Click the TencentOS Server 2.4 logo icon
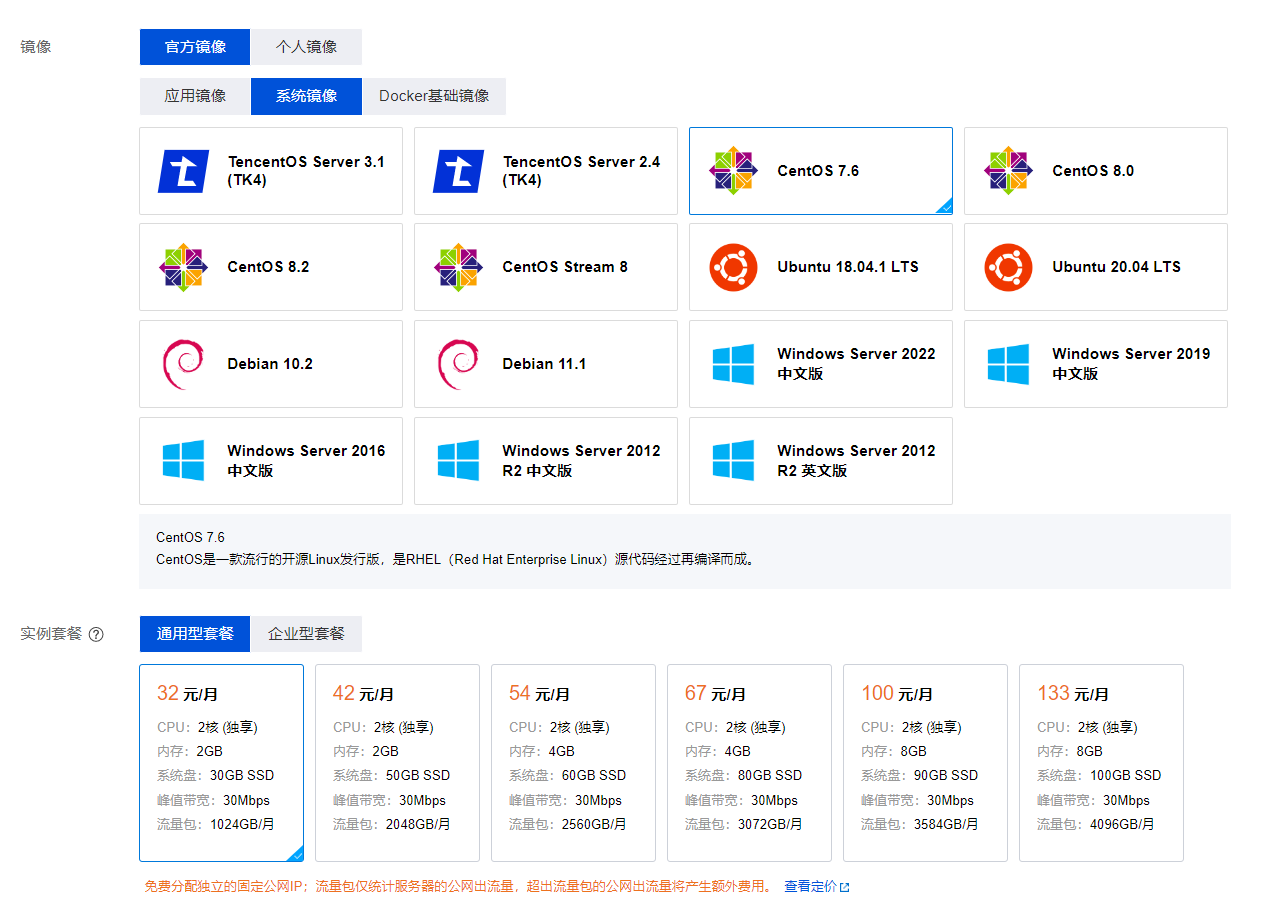Screen dimensions: 1267x909 coord(459,171)
